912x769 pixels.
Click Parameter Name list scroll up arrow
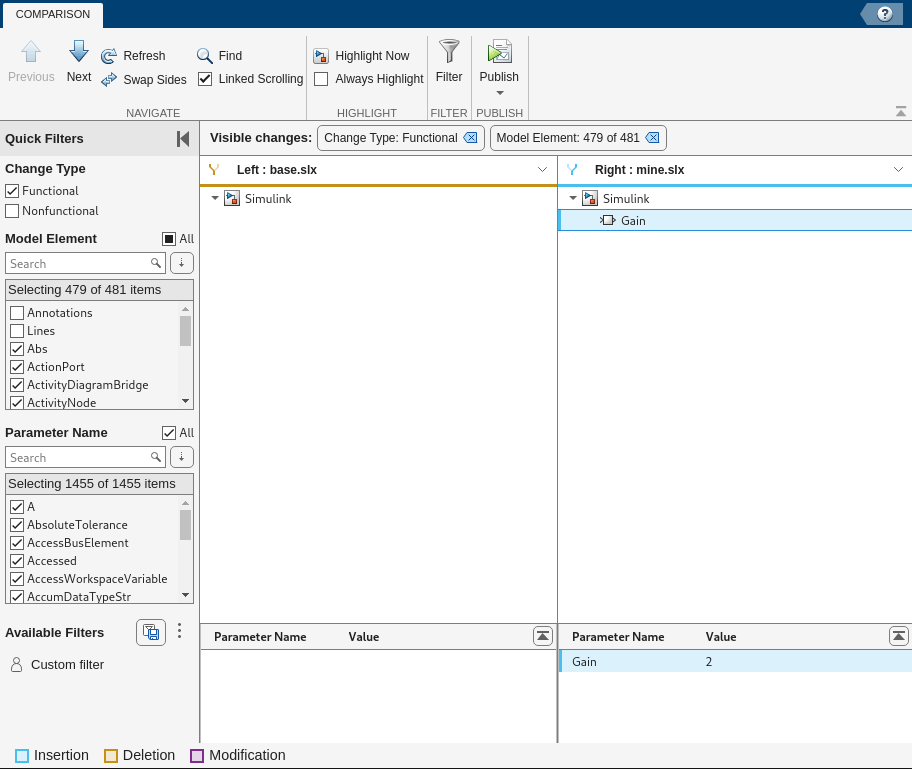pos(186,503)
